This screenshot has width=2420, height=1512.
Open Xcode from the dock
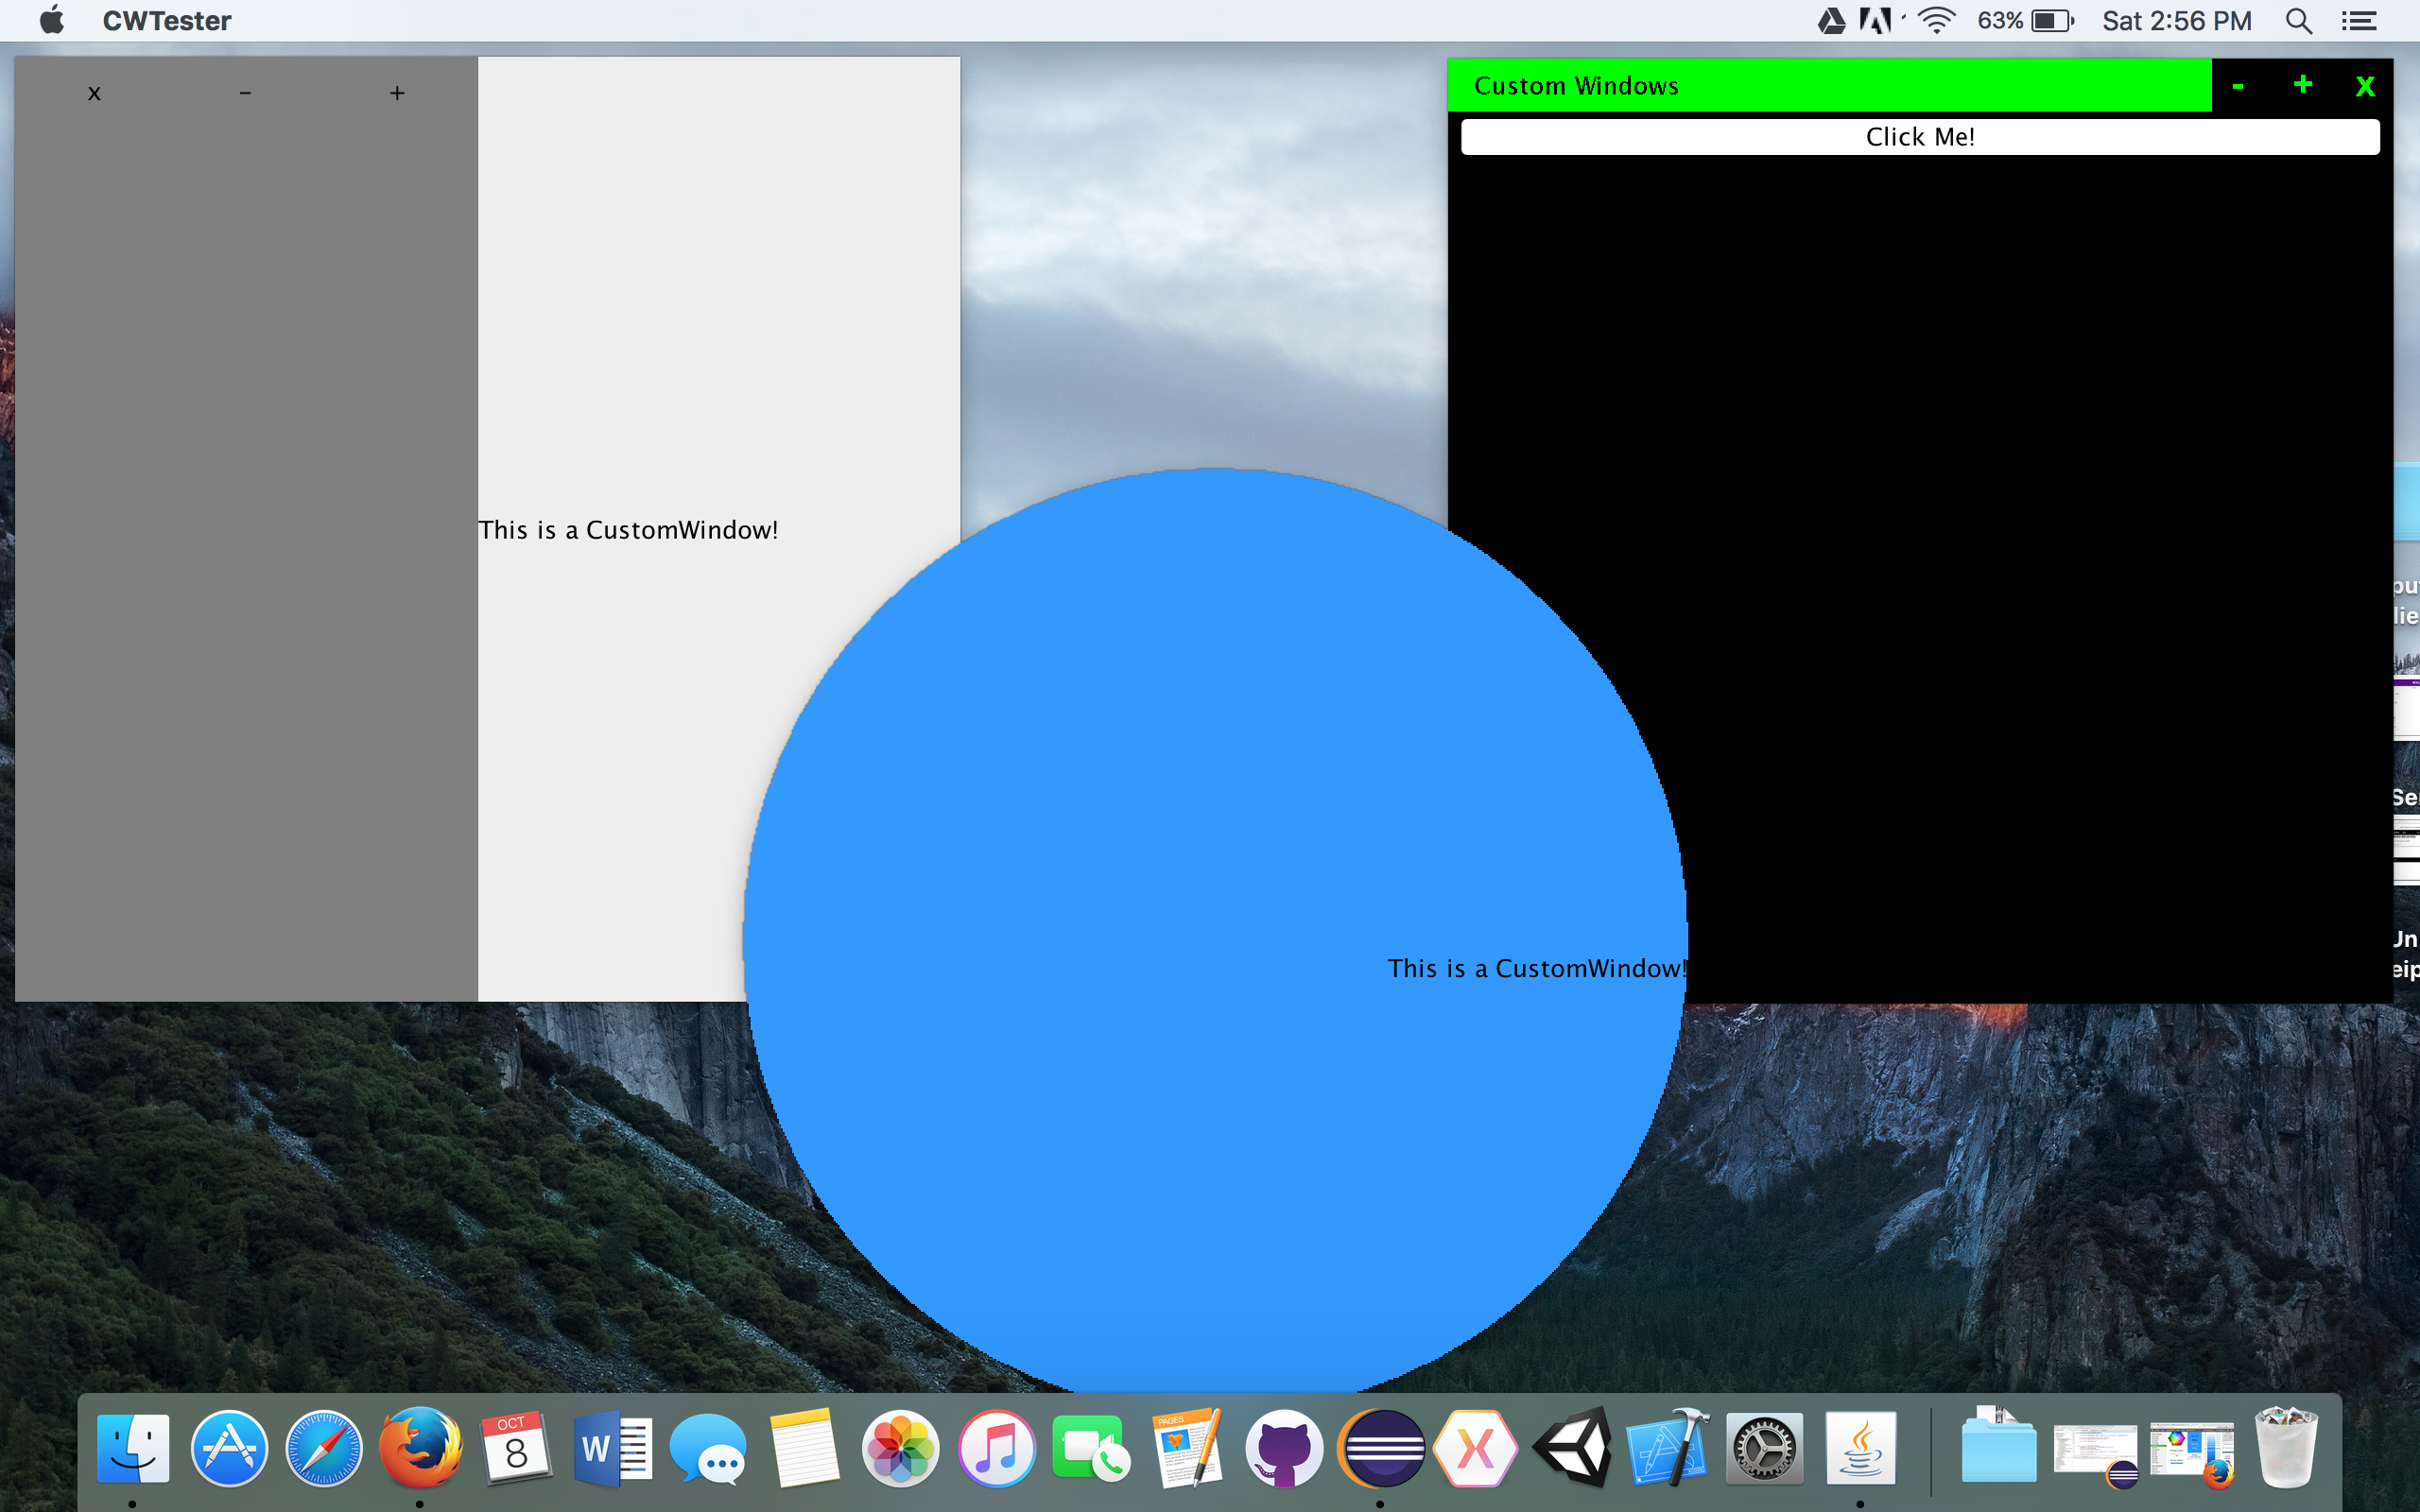coord(1667,1448)
